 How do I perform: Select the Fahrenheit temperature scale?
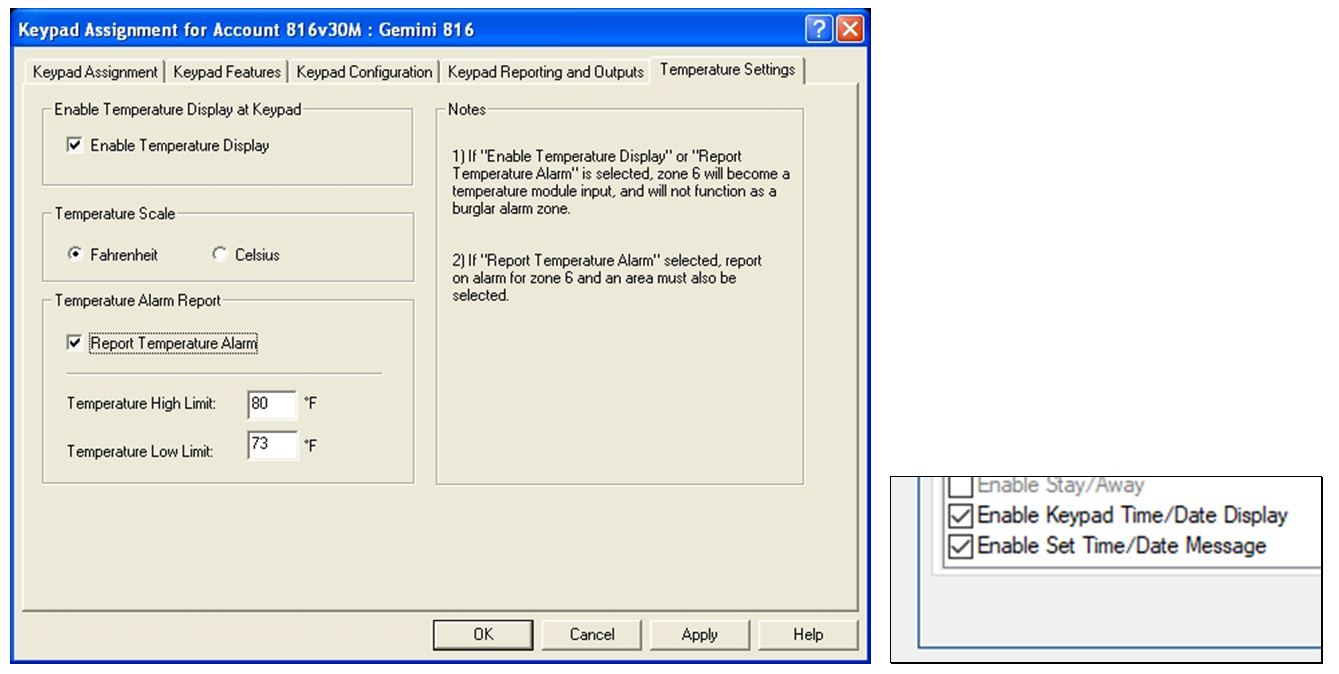pyautogui.click(x=75, y=255)
